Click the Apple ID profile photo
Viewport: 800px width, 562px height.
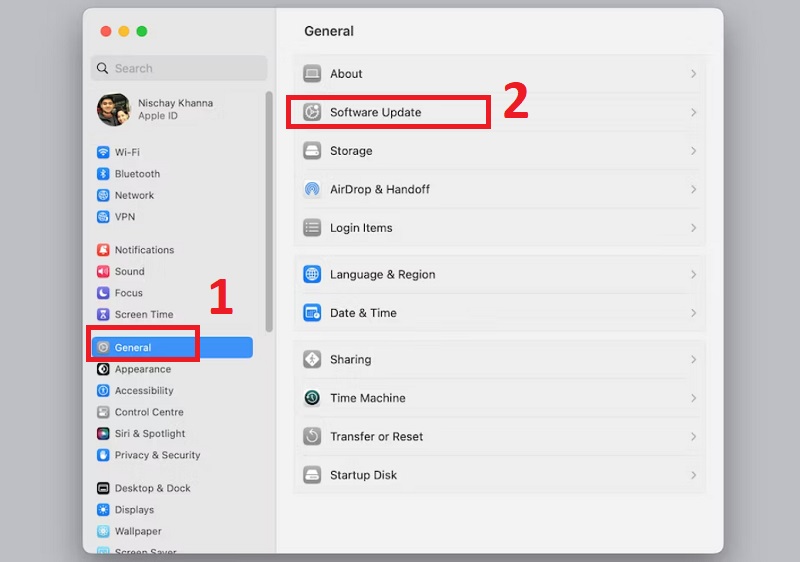pos(114,109)
